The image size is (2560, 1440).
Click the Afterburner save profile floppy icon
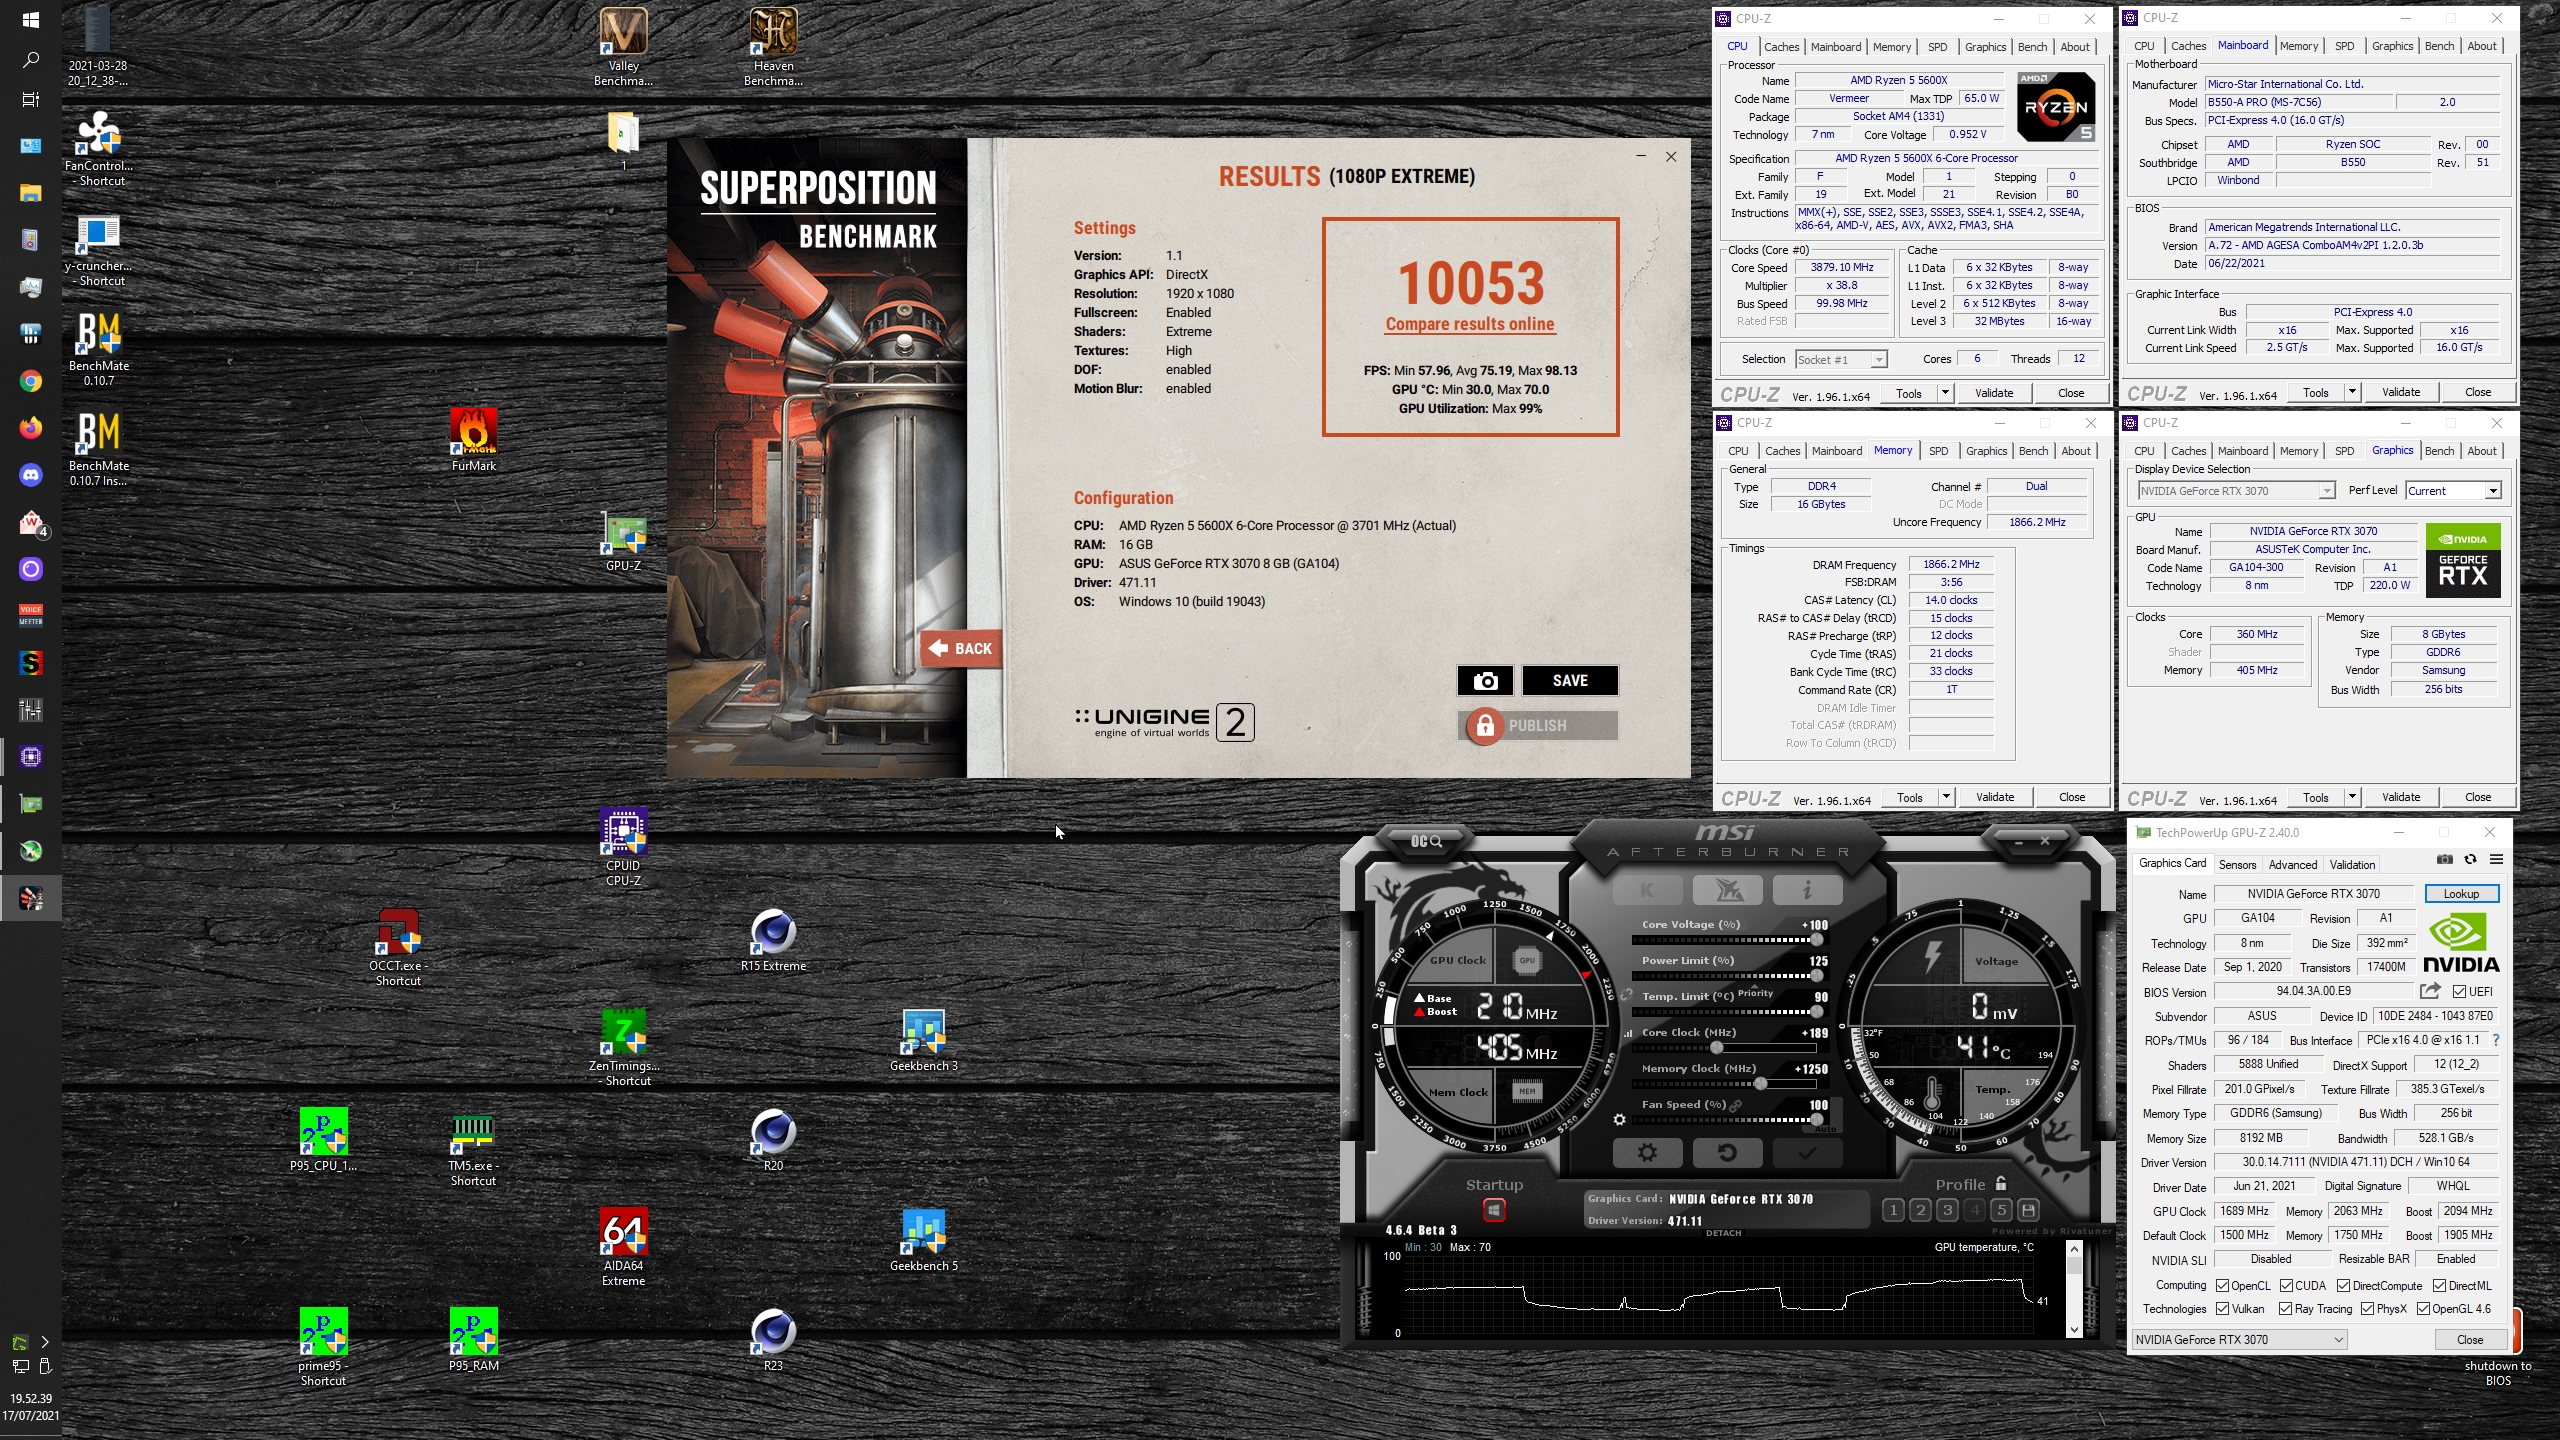2028,1210
